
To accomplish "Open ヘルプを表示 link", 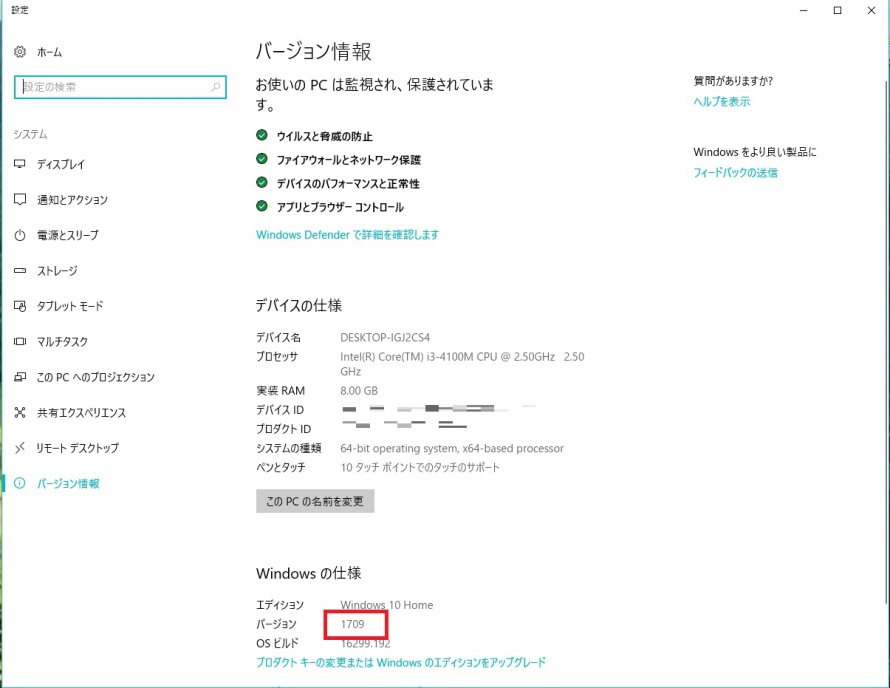I will click(x=721, y=102).
